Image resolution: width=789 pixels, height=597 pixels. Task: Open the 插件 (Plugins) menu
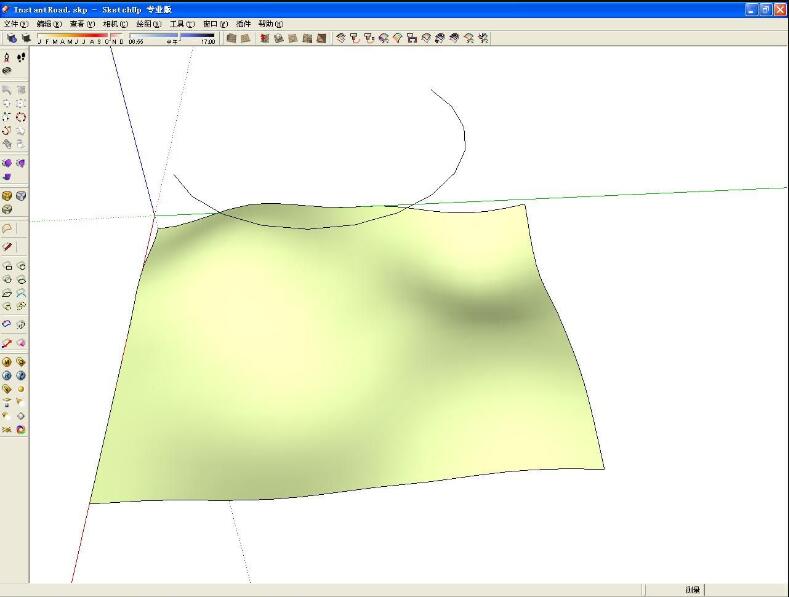point(243,24)
